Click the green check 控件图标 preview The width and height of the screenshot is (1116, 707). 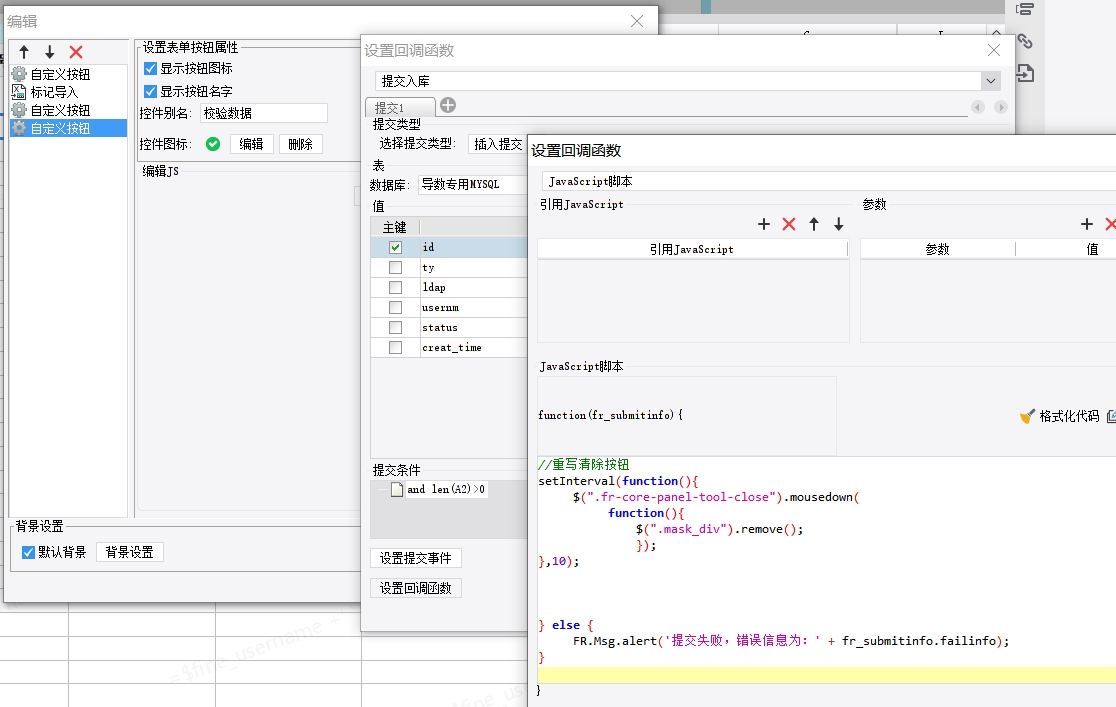point(213,144)
